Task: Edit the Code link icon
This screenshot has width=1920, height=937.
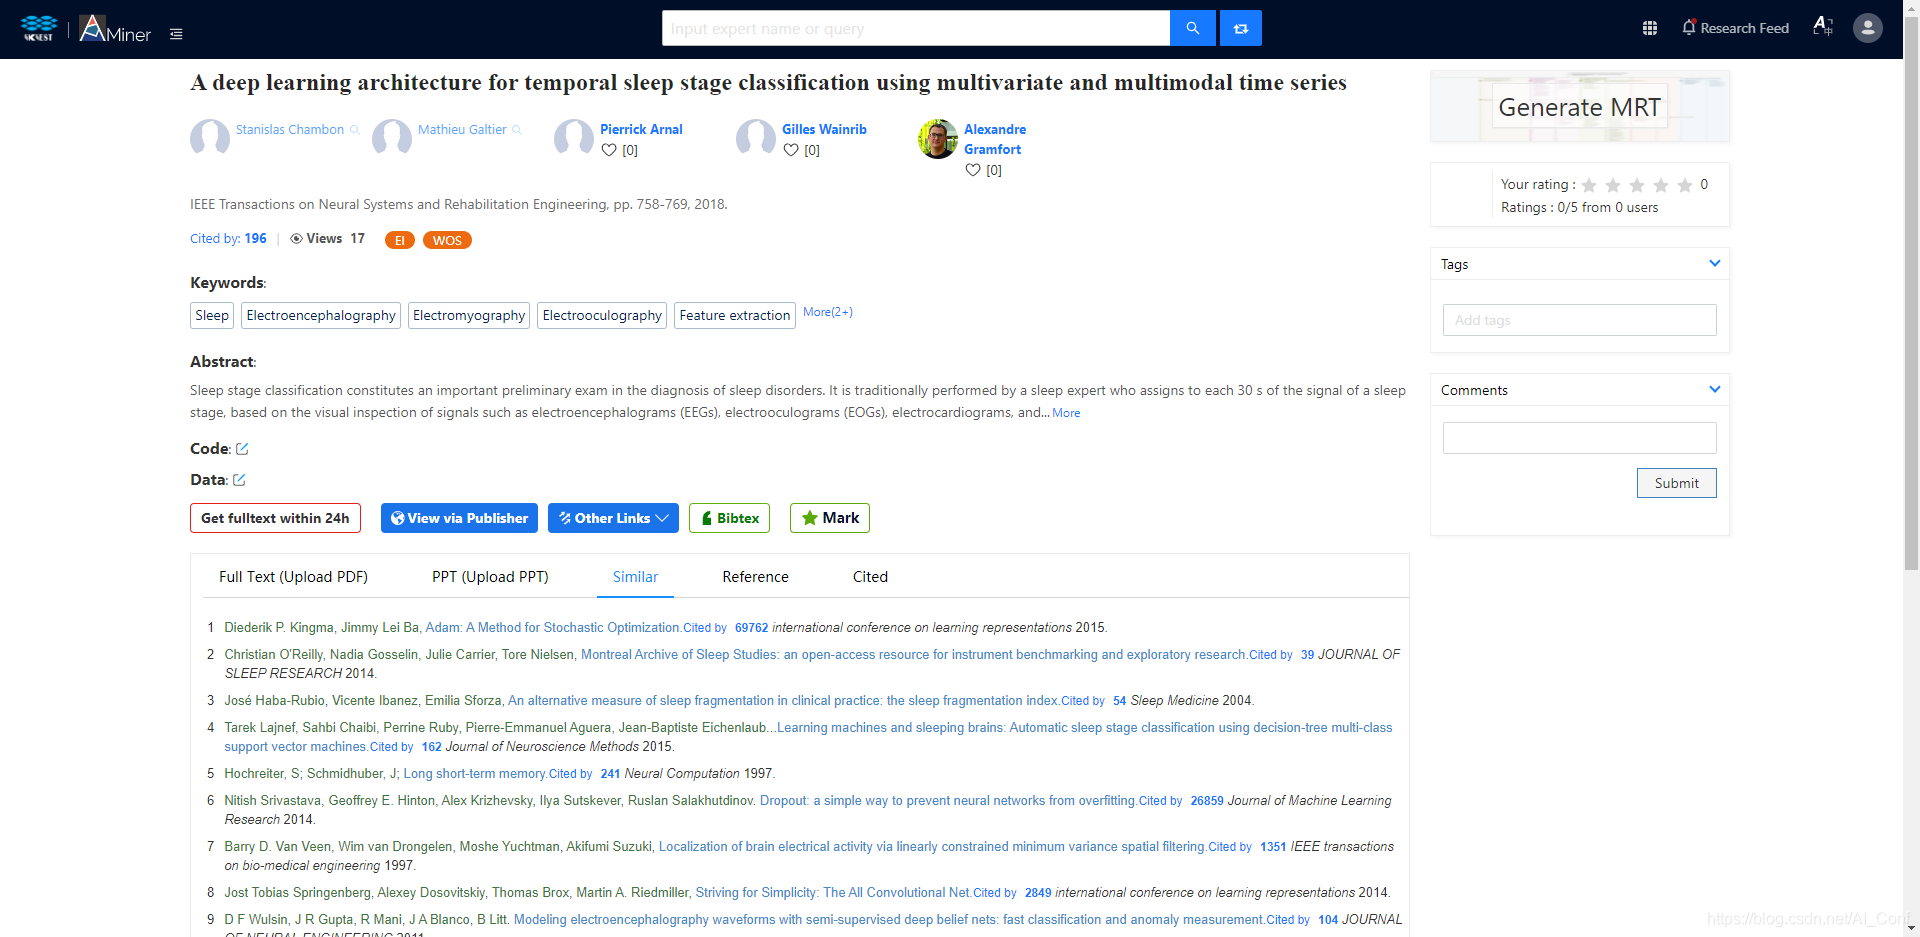Action: pyautogui.click(x=242, y=449)
